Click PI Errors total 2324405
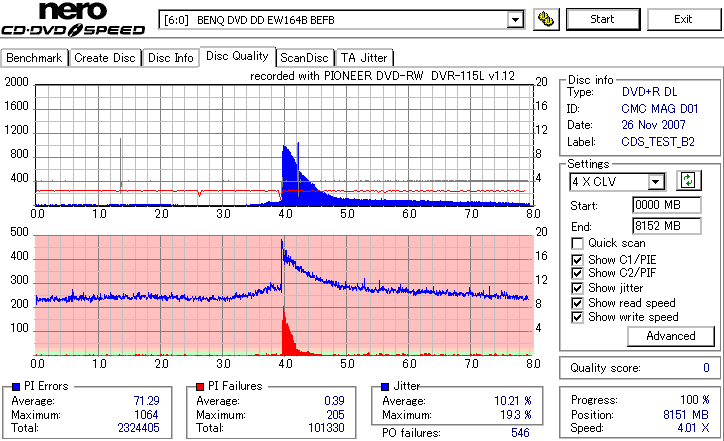 (x=139, y=428)
